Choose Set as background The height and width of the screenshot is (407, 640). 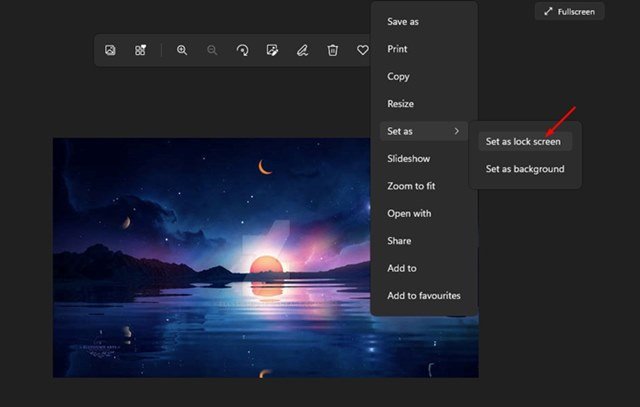pos(525,169)
